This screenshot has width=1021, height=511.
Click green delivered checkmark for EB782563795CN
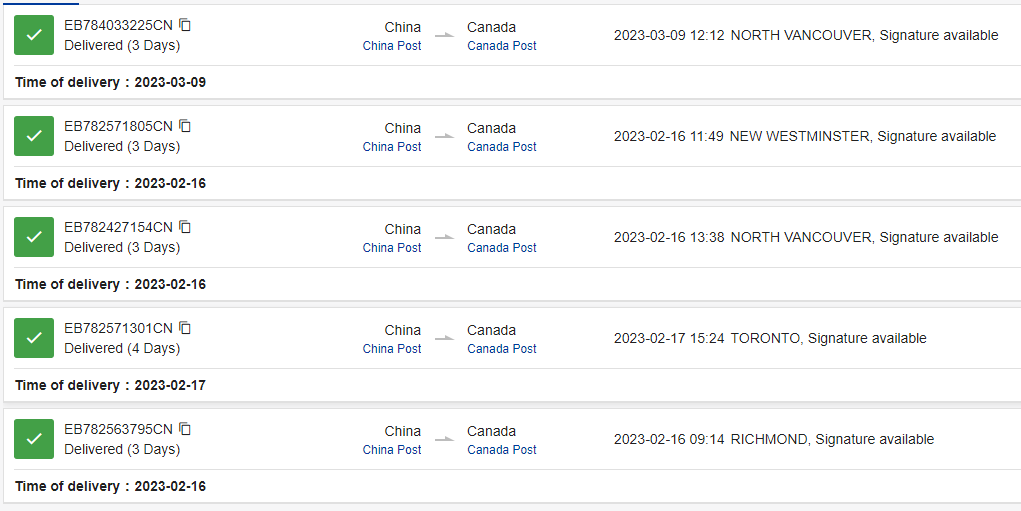pyautogui.click(x=34, y=439)
